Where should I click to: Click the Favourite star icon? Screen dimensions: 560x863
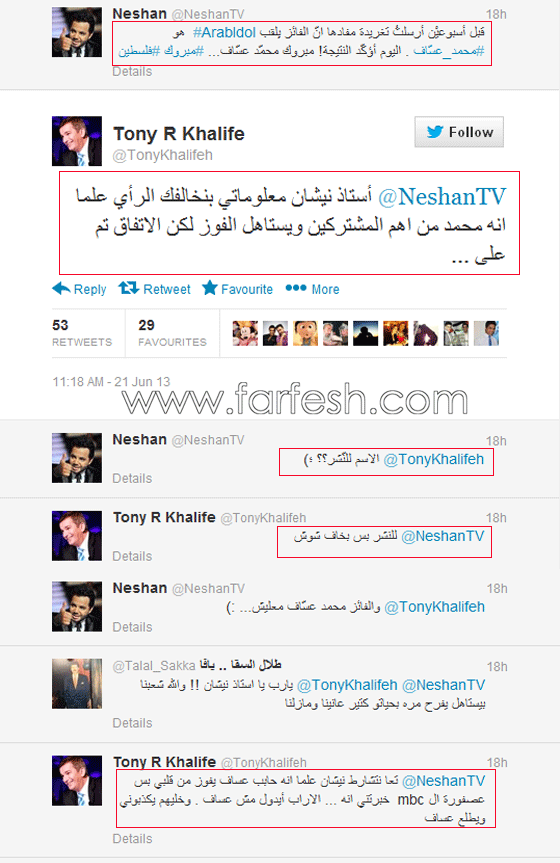pyautogui.click(x=210, y=287)
